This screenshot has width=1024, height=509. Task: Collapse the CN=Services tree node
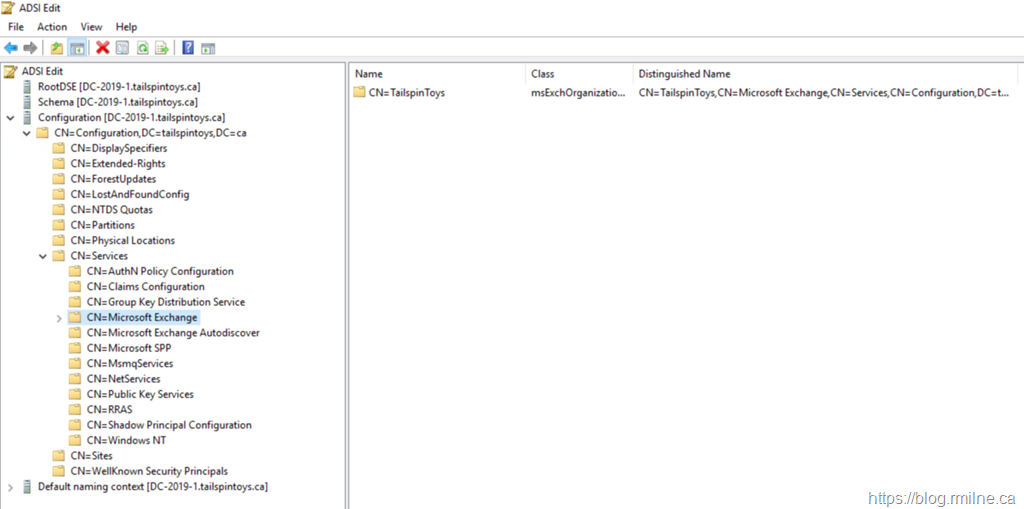43,256
